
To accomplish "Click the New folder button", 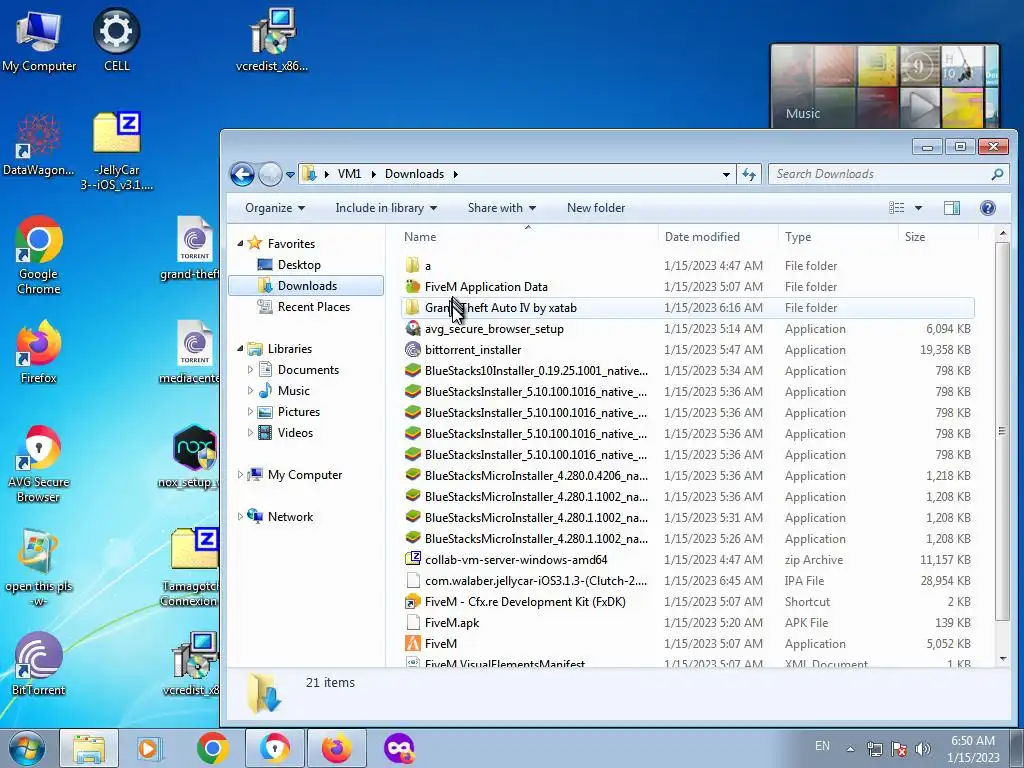I will pos(596,208).
